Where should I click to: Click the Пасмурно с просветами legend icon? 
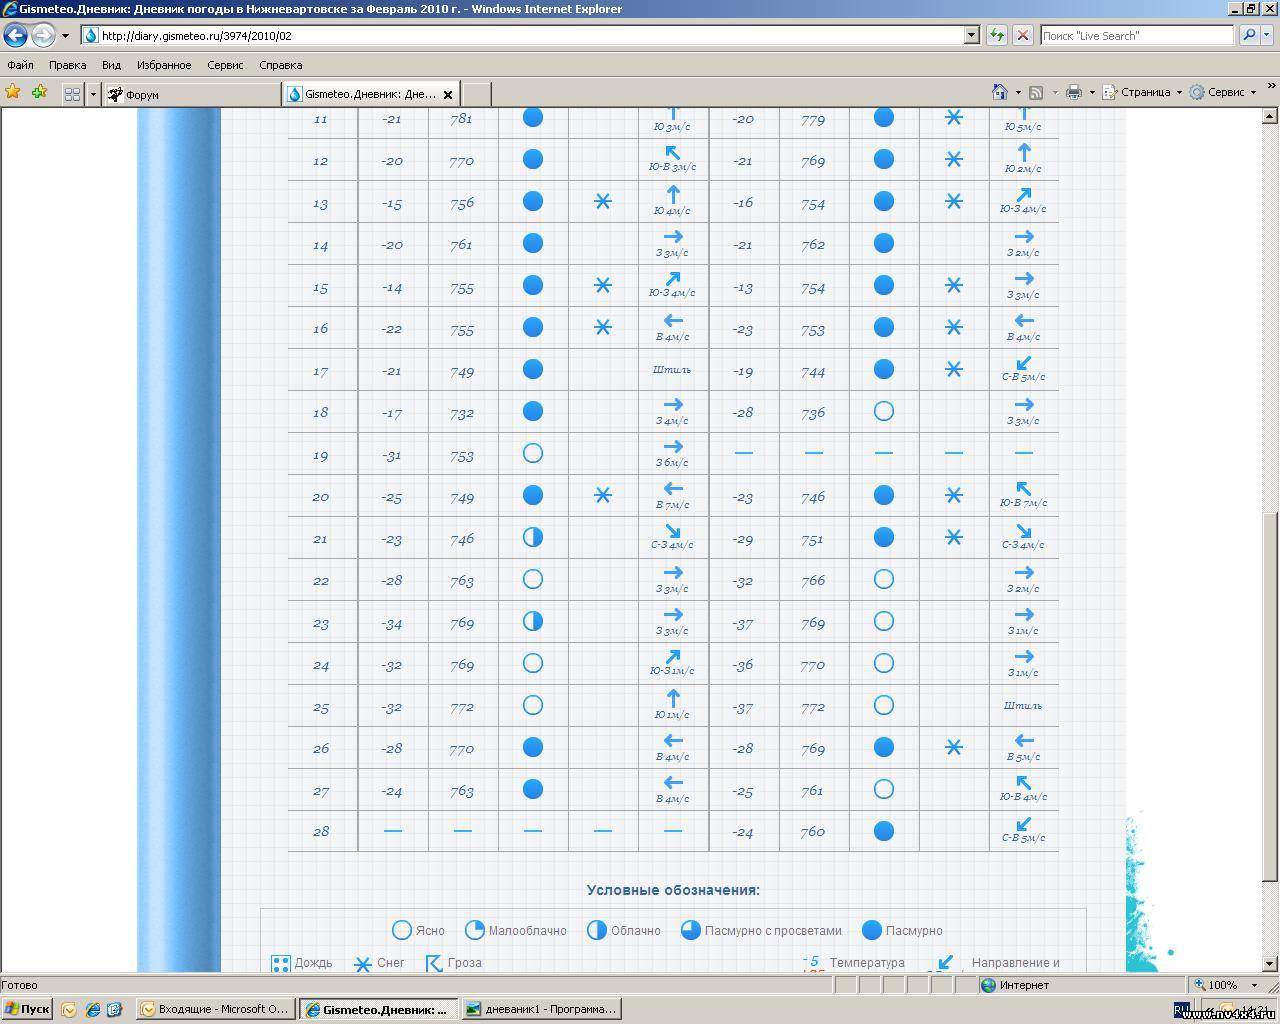tap(690, 930)
